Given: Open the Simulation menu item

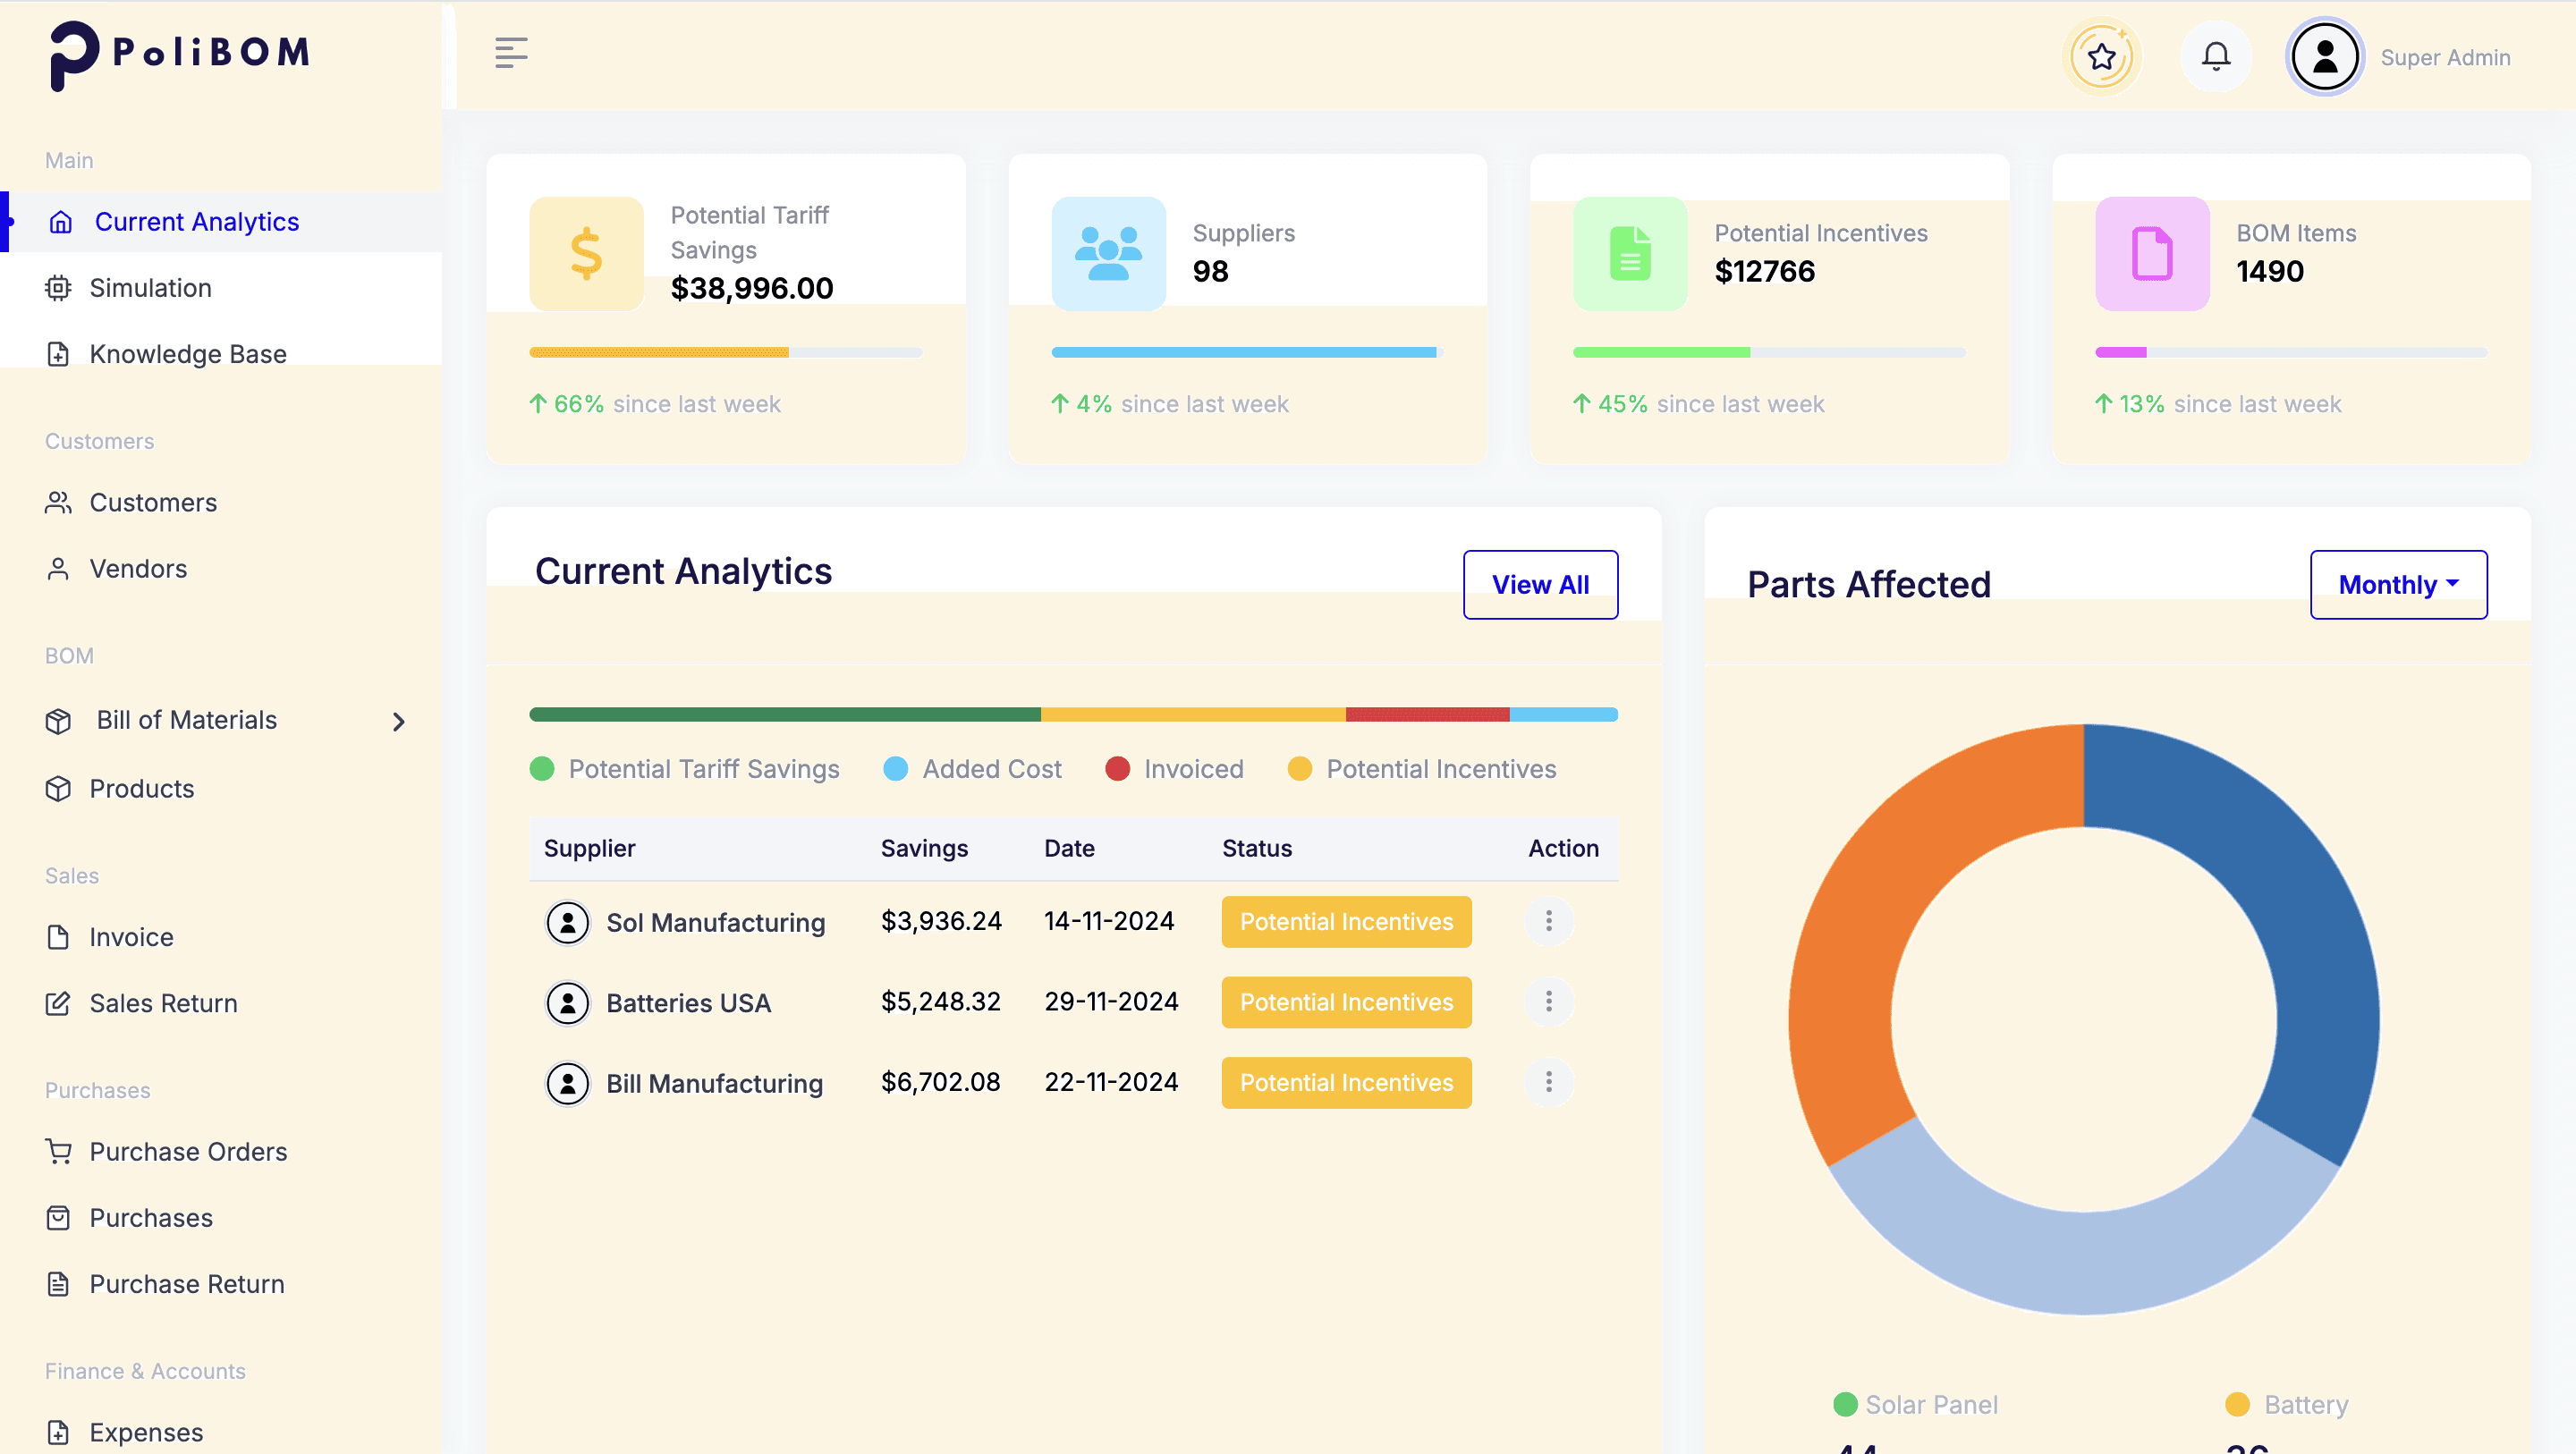Looking at the screenshot, I should tap(150, 288).
